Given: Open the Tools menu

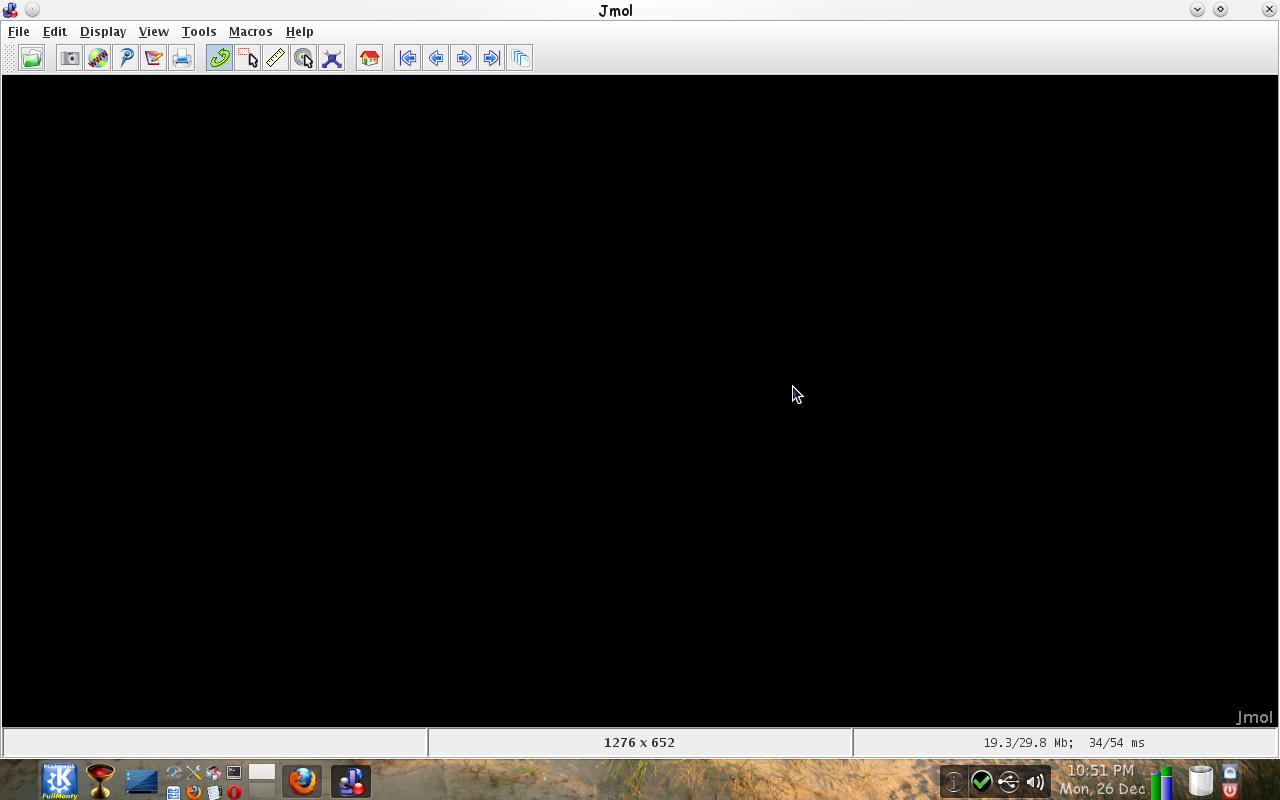Looking at the screenshot, I should pos(199,31).
